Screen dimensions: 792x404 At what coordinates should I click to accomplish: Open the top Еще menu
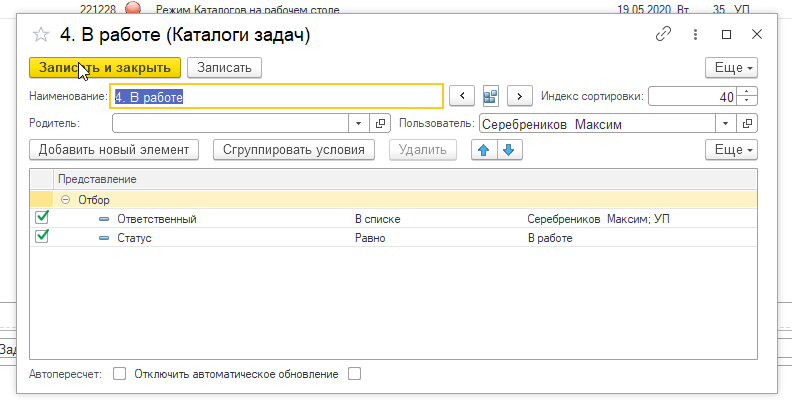coord(731,67)
